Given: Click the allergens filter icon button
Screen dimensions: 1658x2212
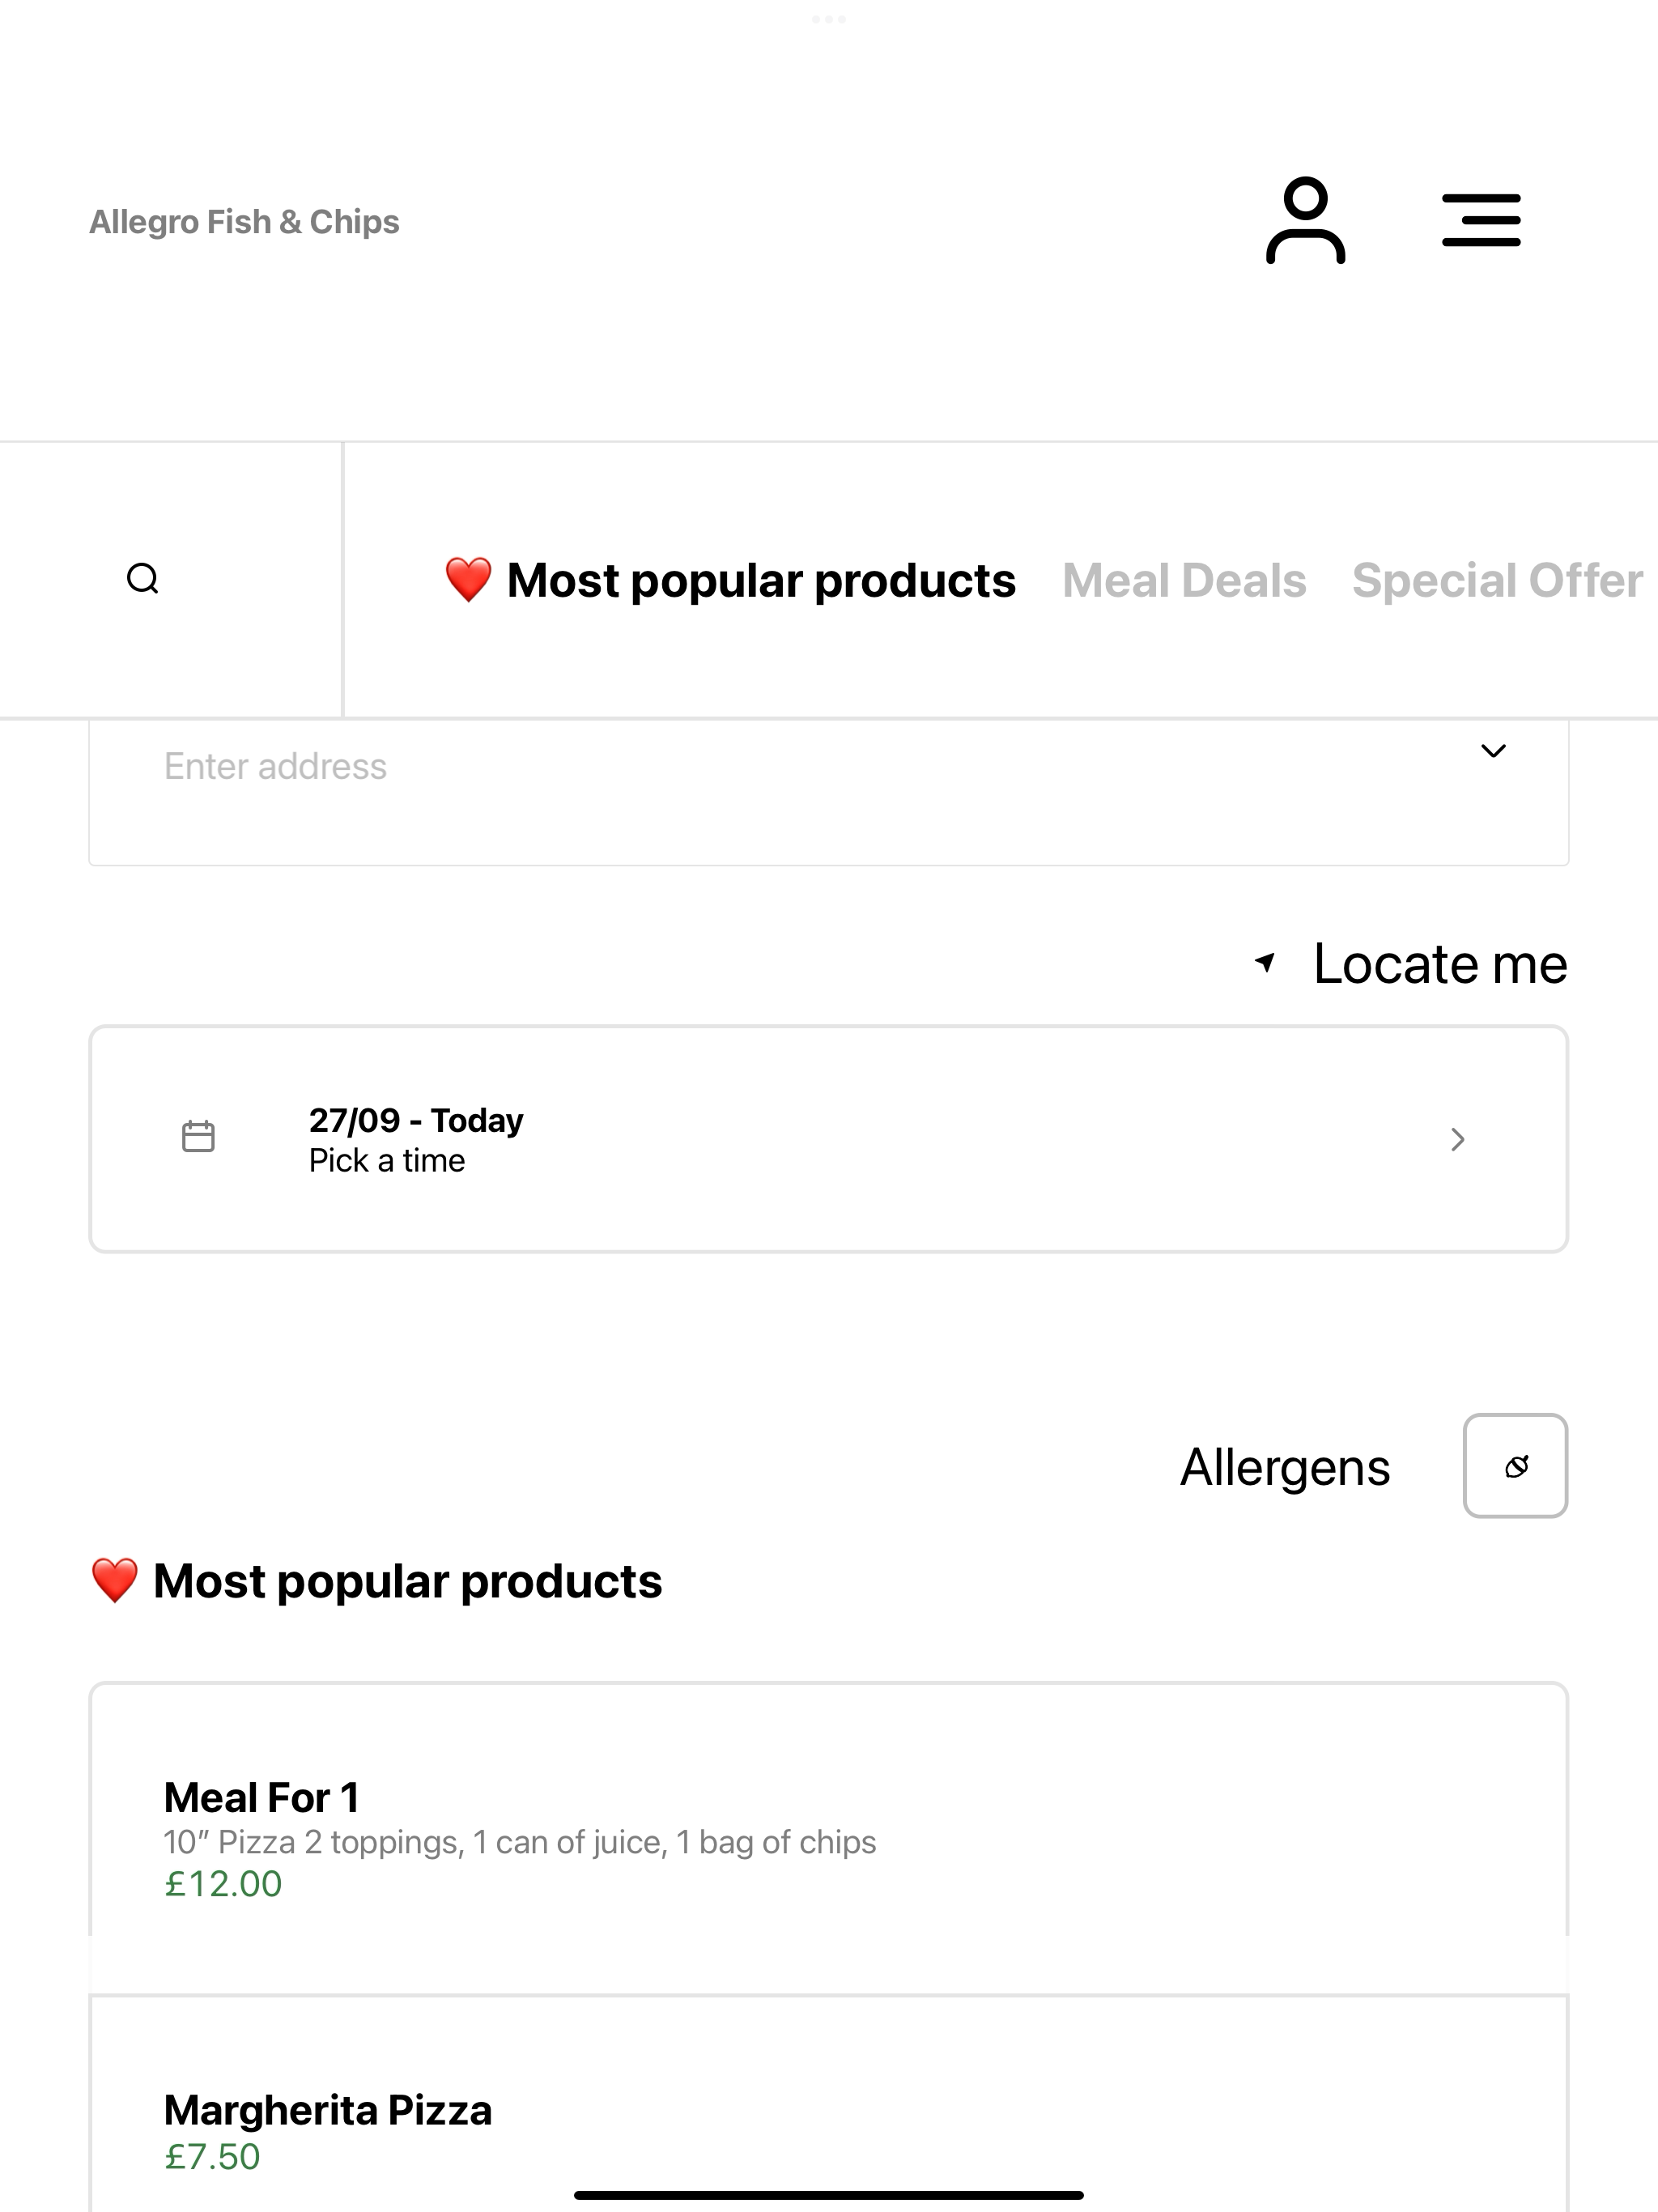Looking at the screenshot, I should (1515, 1466).
